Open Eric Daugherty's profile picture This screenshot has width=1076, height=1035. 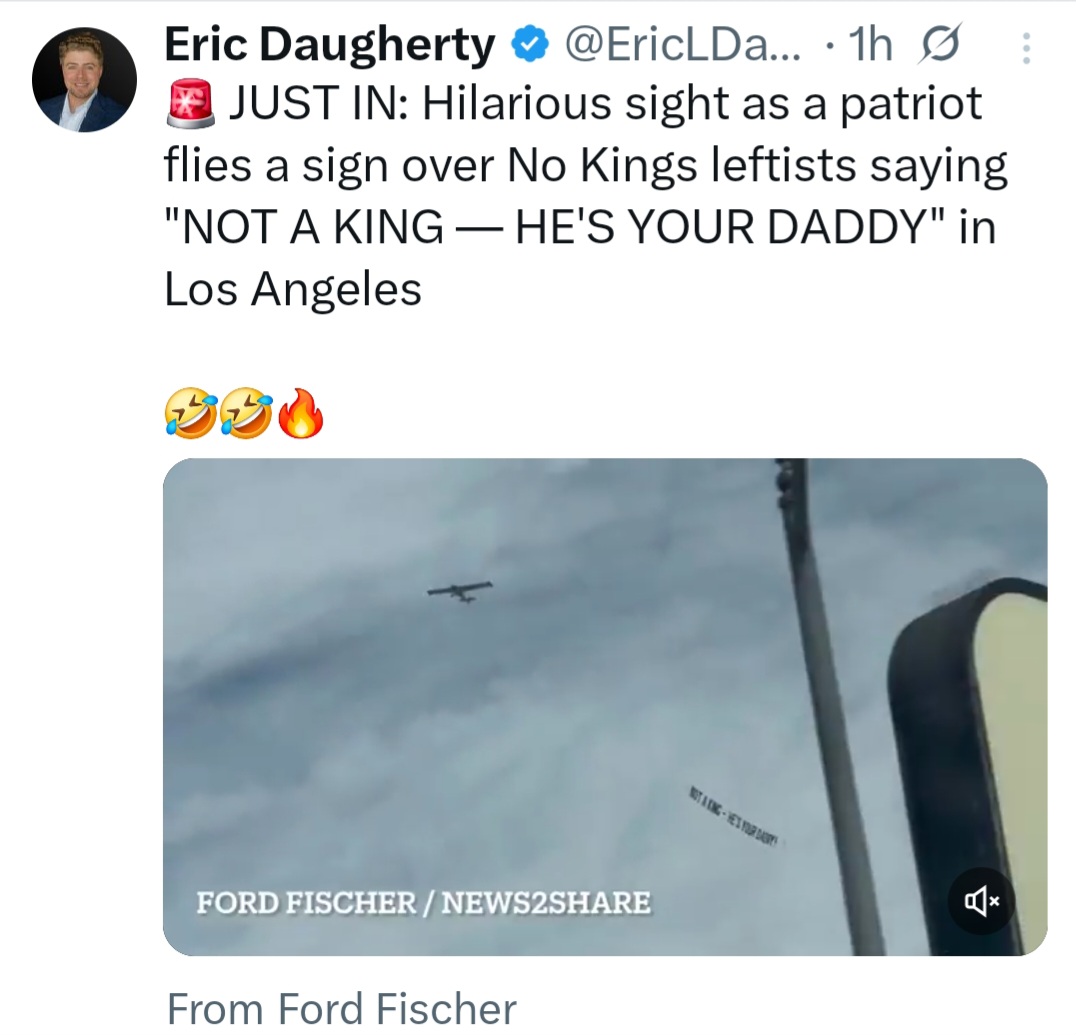(x=84, y=80)
